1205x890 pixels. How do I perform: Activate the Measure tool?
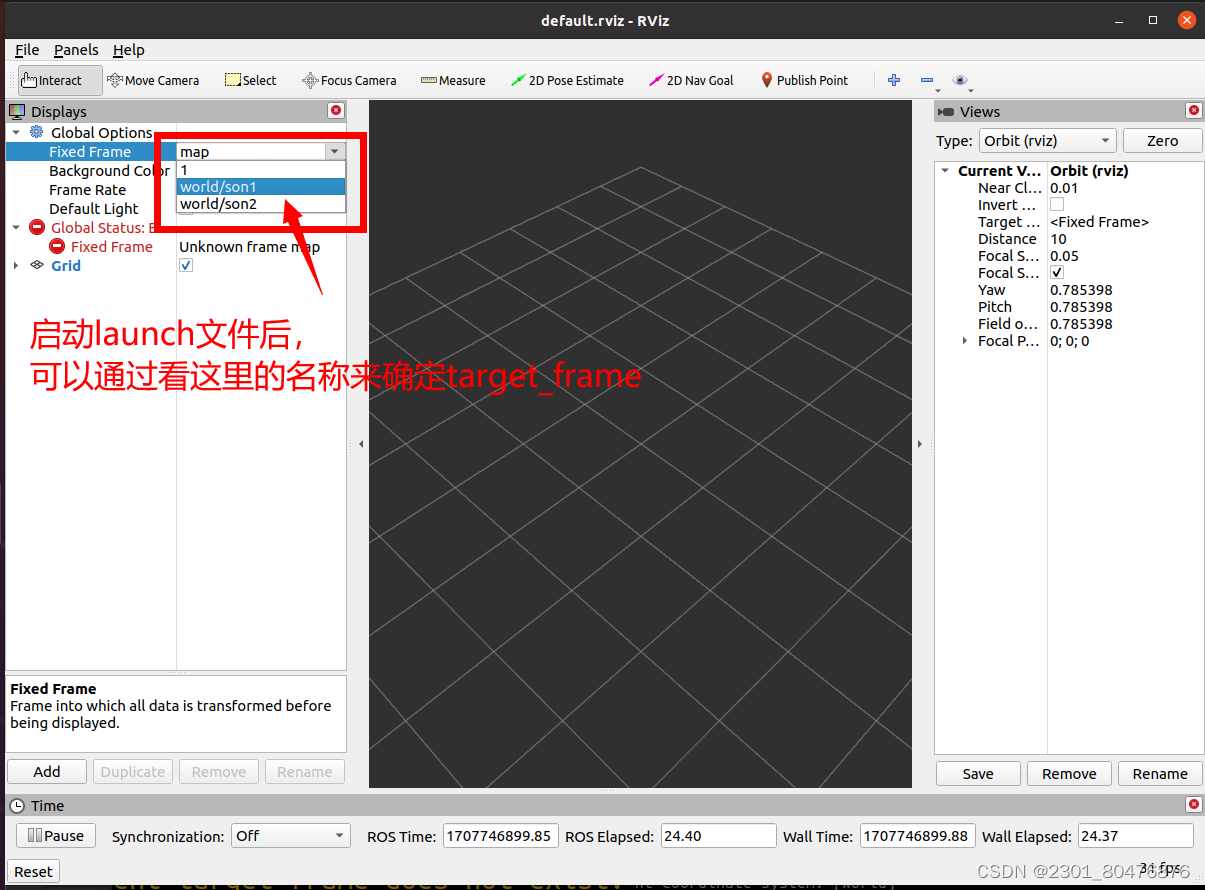(x=453, y=80)
